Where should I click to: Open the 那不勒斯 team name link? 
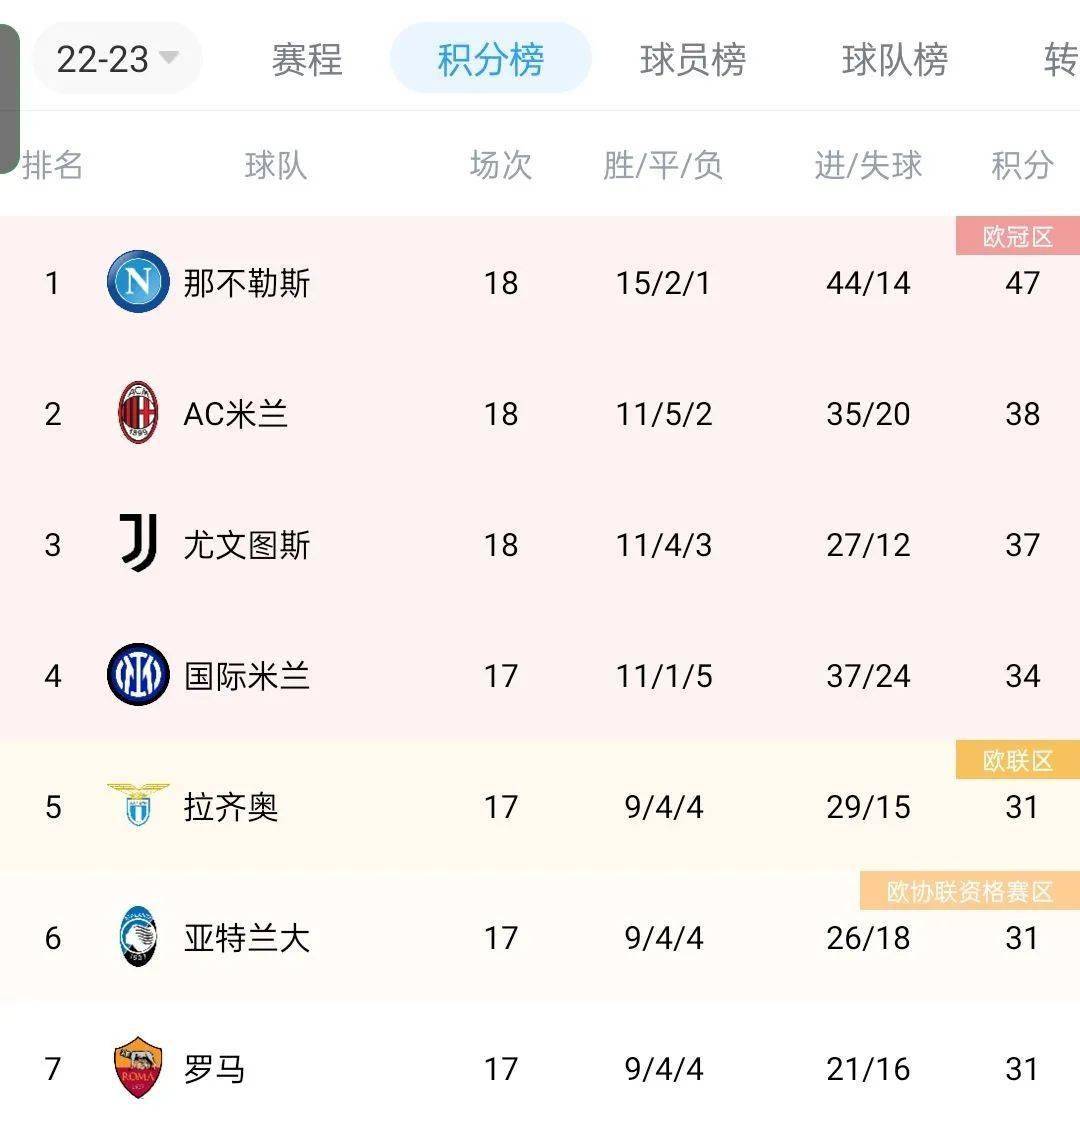247,283
